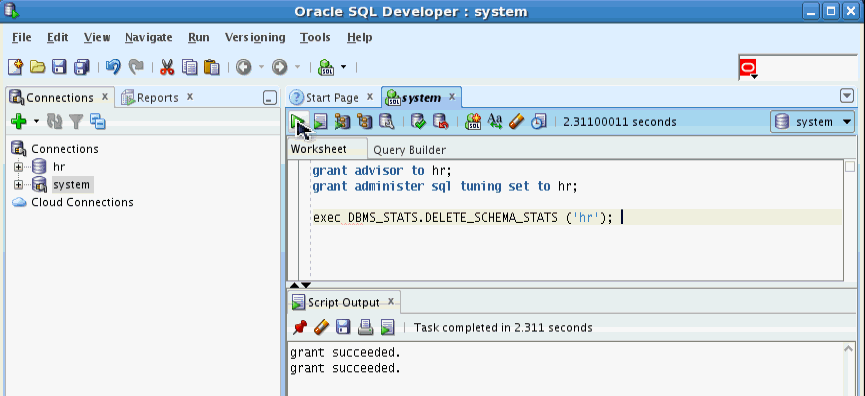
Task: Expand the hr connection node
Action: coord(19,167)
